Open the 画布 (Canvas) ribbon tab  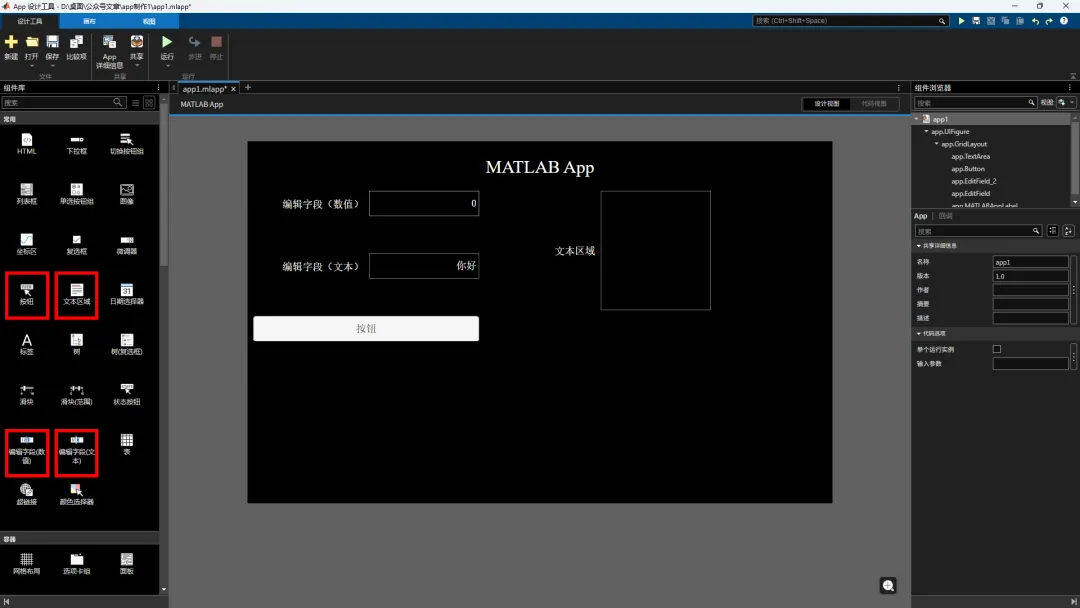pos(90,21)
